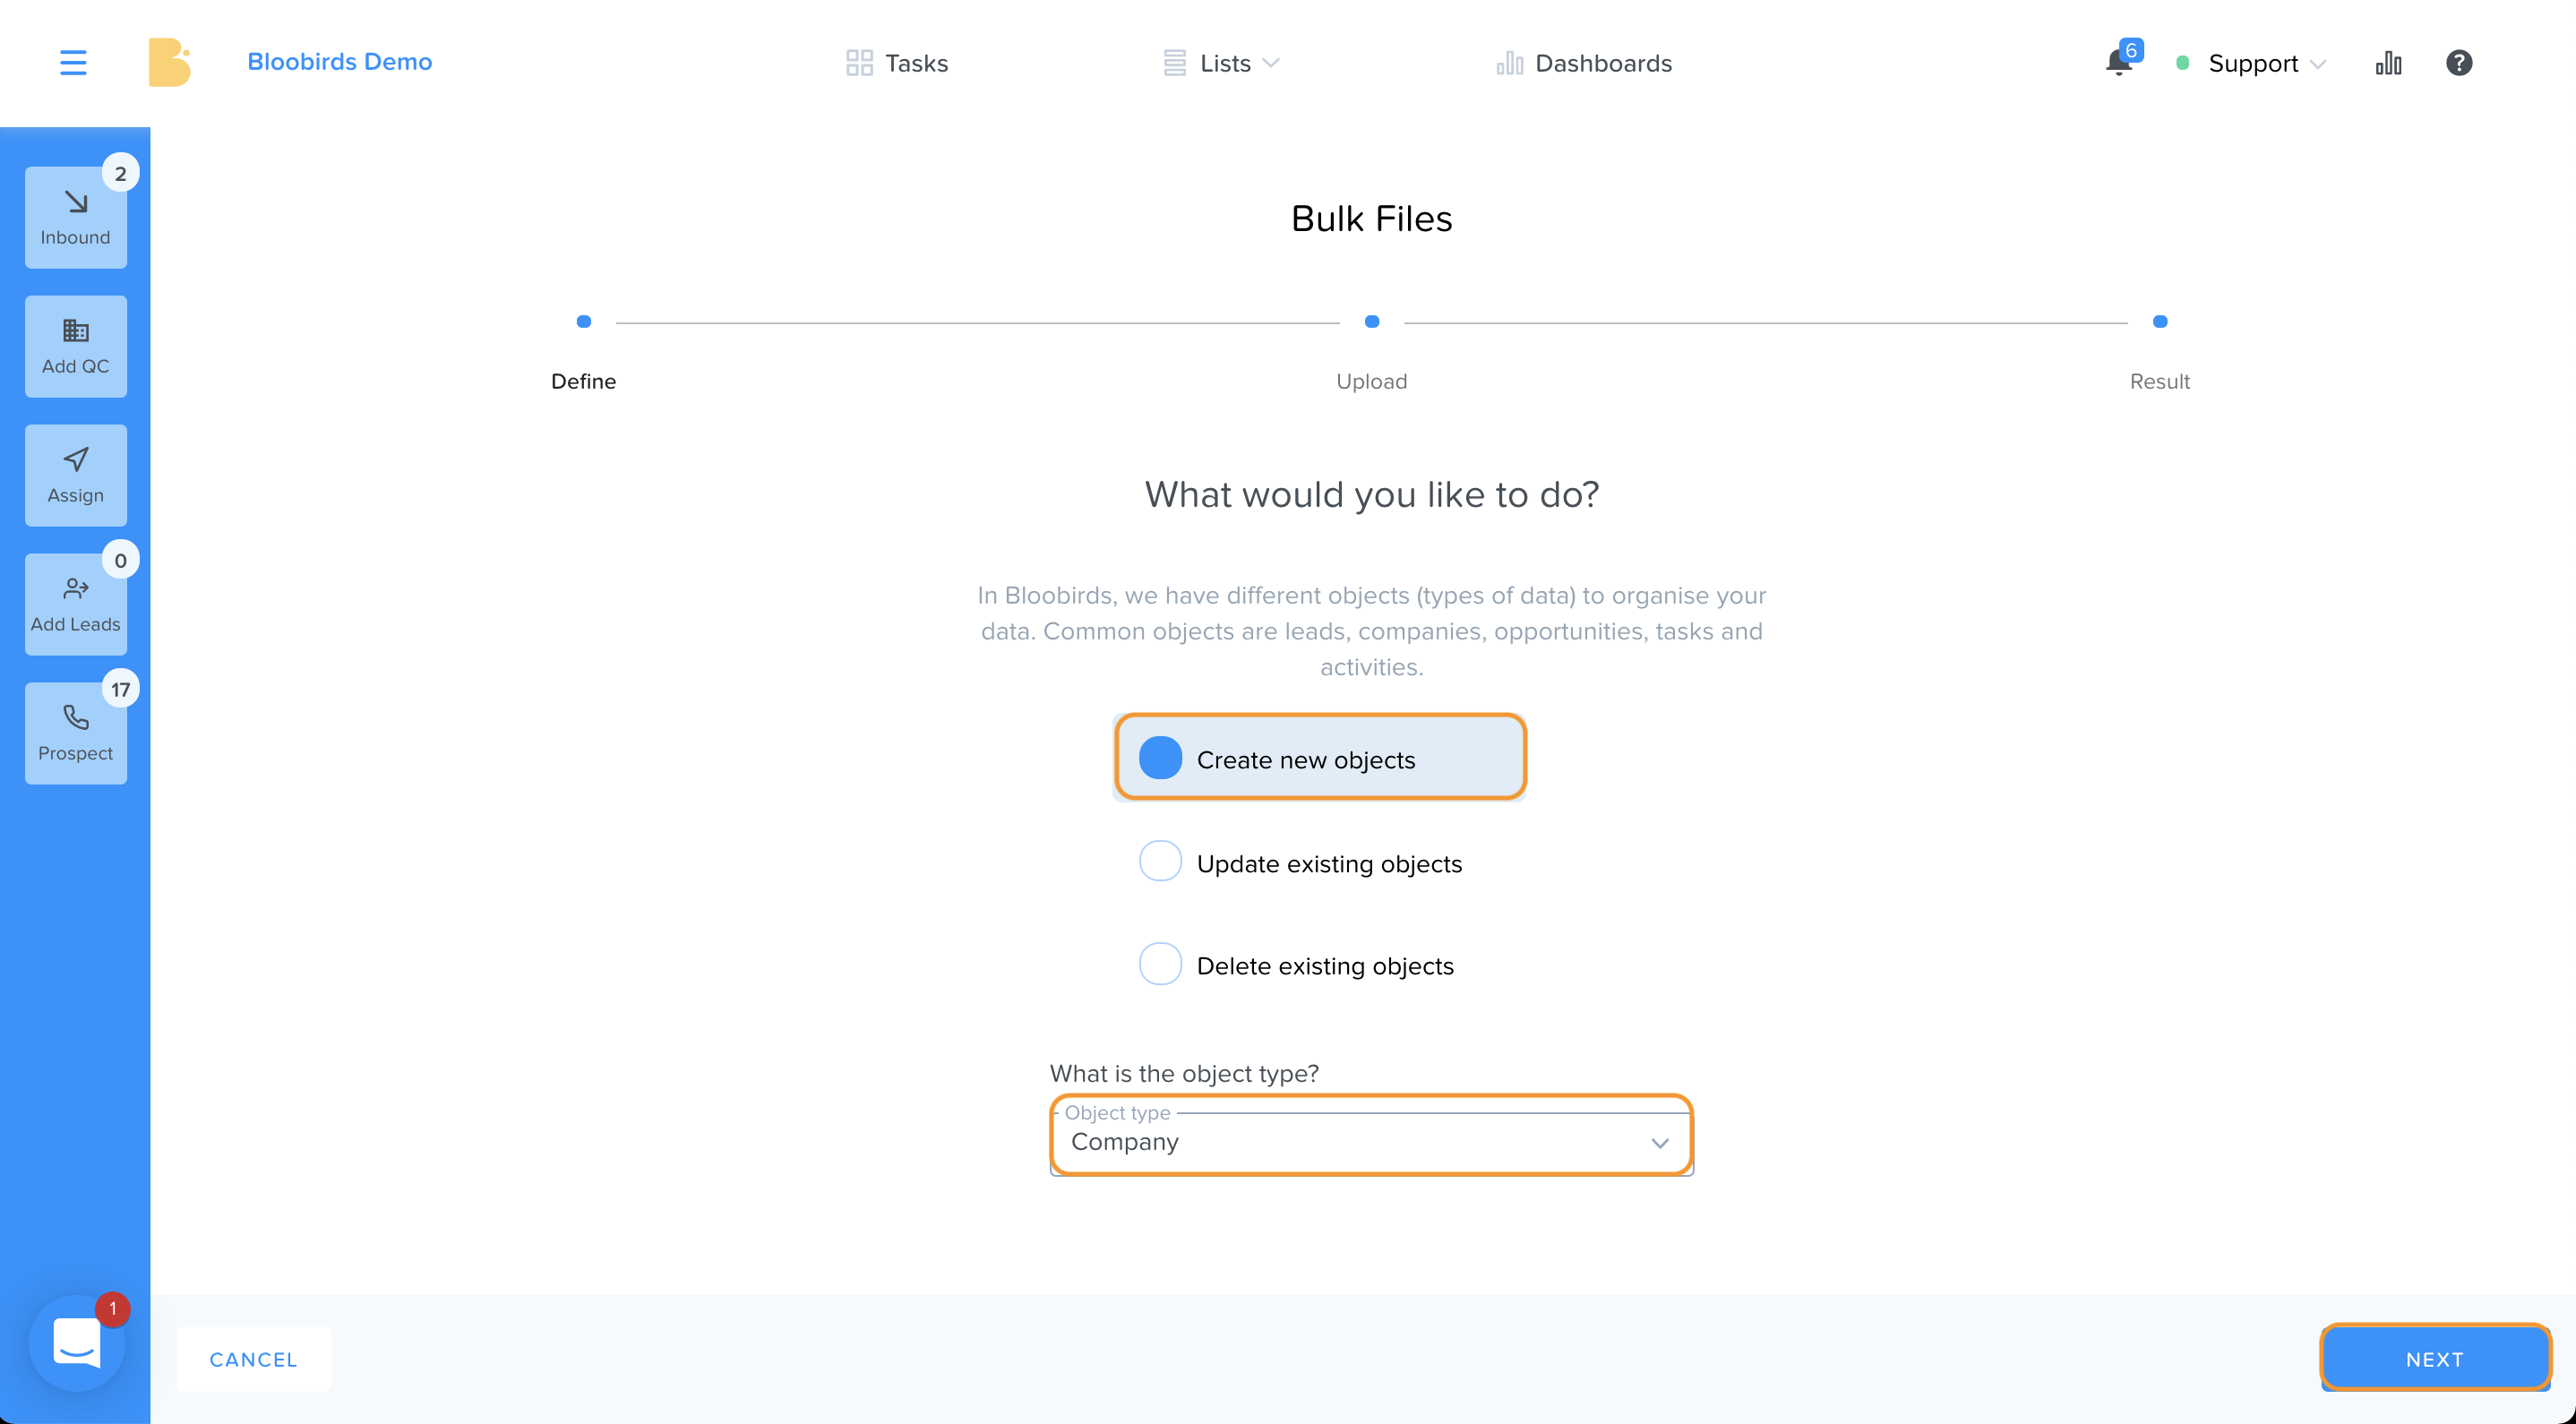The height and width of the screenshot is (1424, 2576).
Task: Click the bar chart icon in header
Action: pyautogui.click(x=2388, y=63)
